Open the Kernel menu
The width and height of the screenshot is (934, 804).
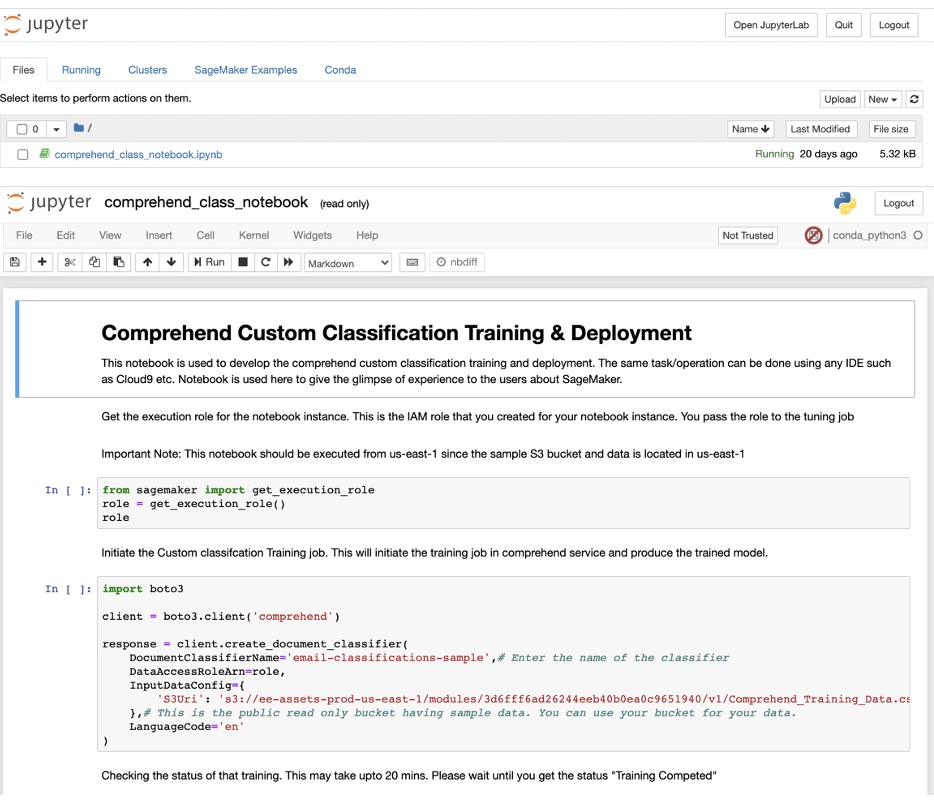pos(254,235)
